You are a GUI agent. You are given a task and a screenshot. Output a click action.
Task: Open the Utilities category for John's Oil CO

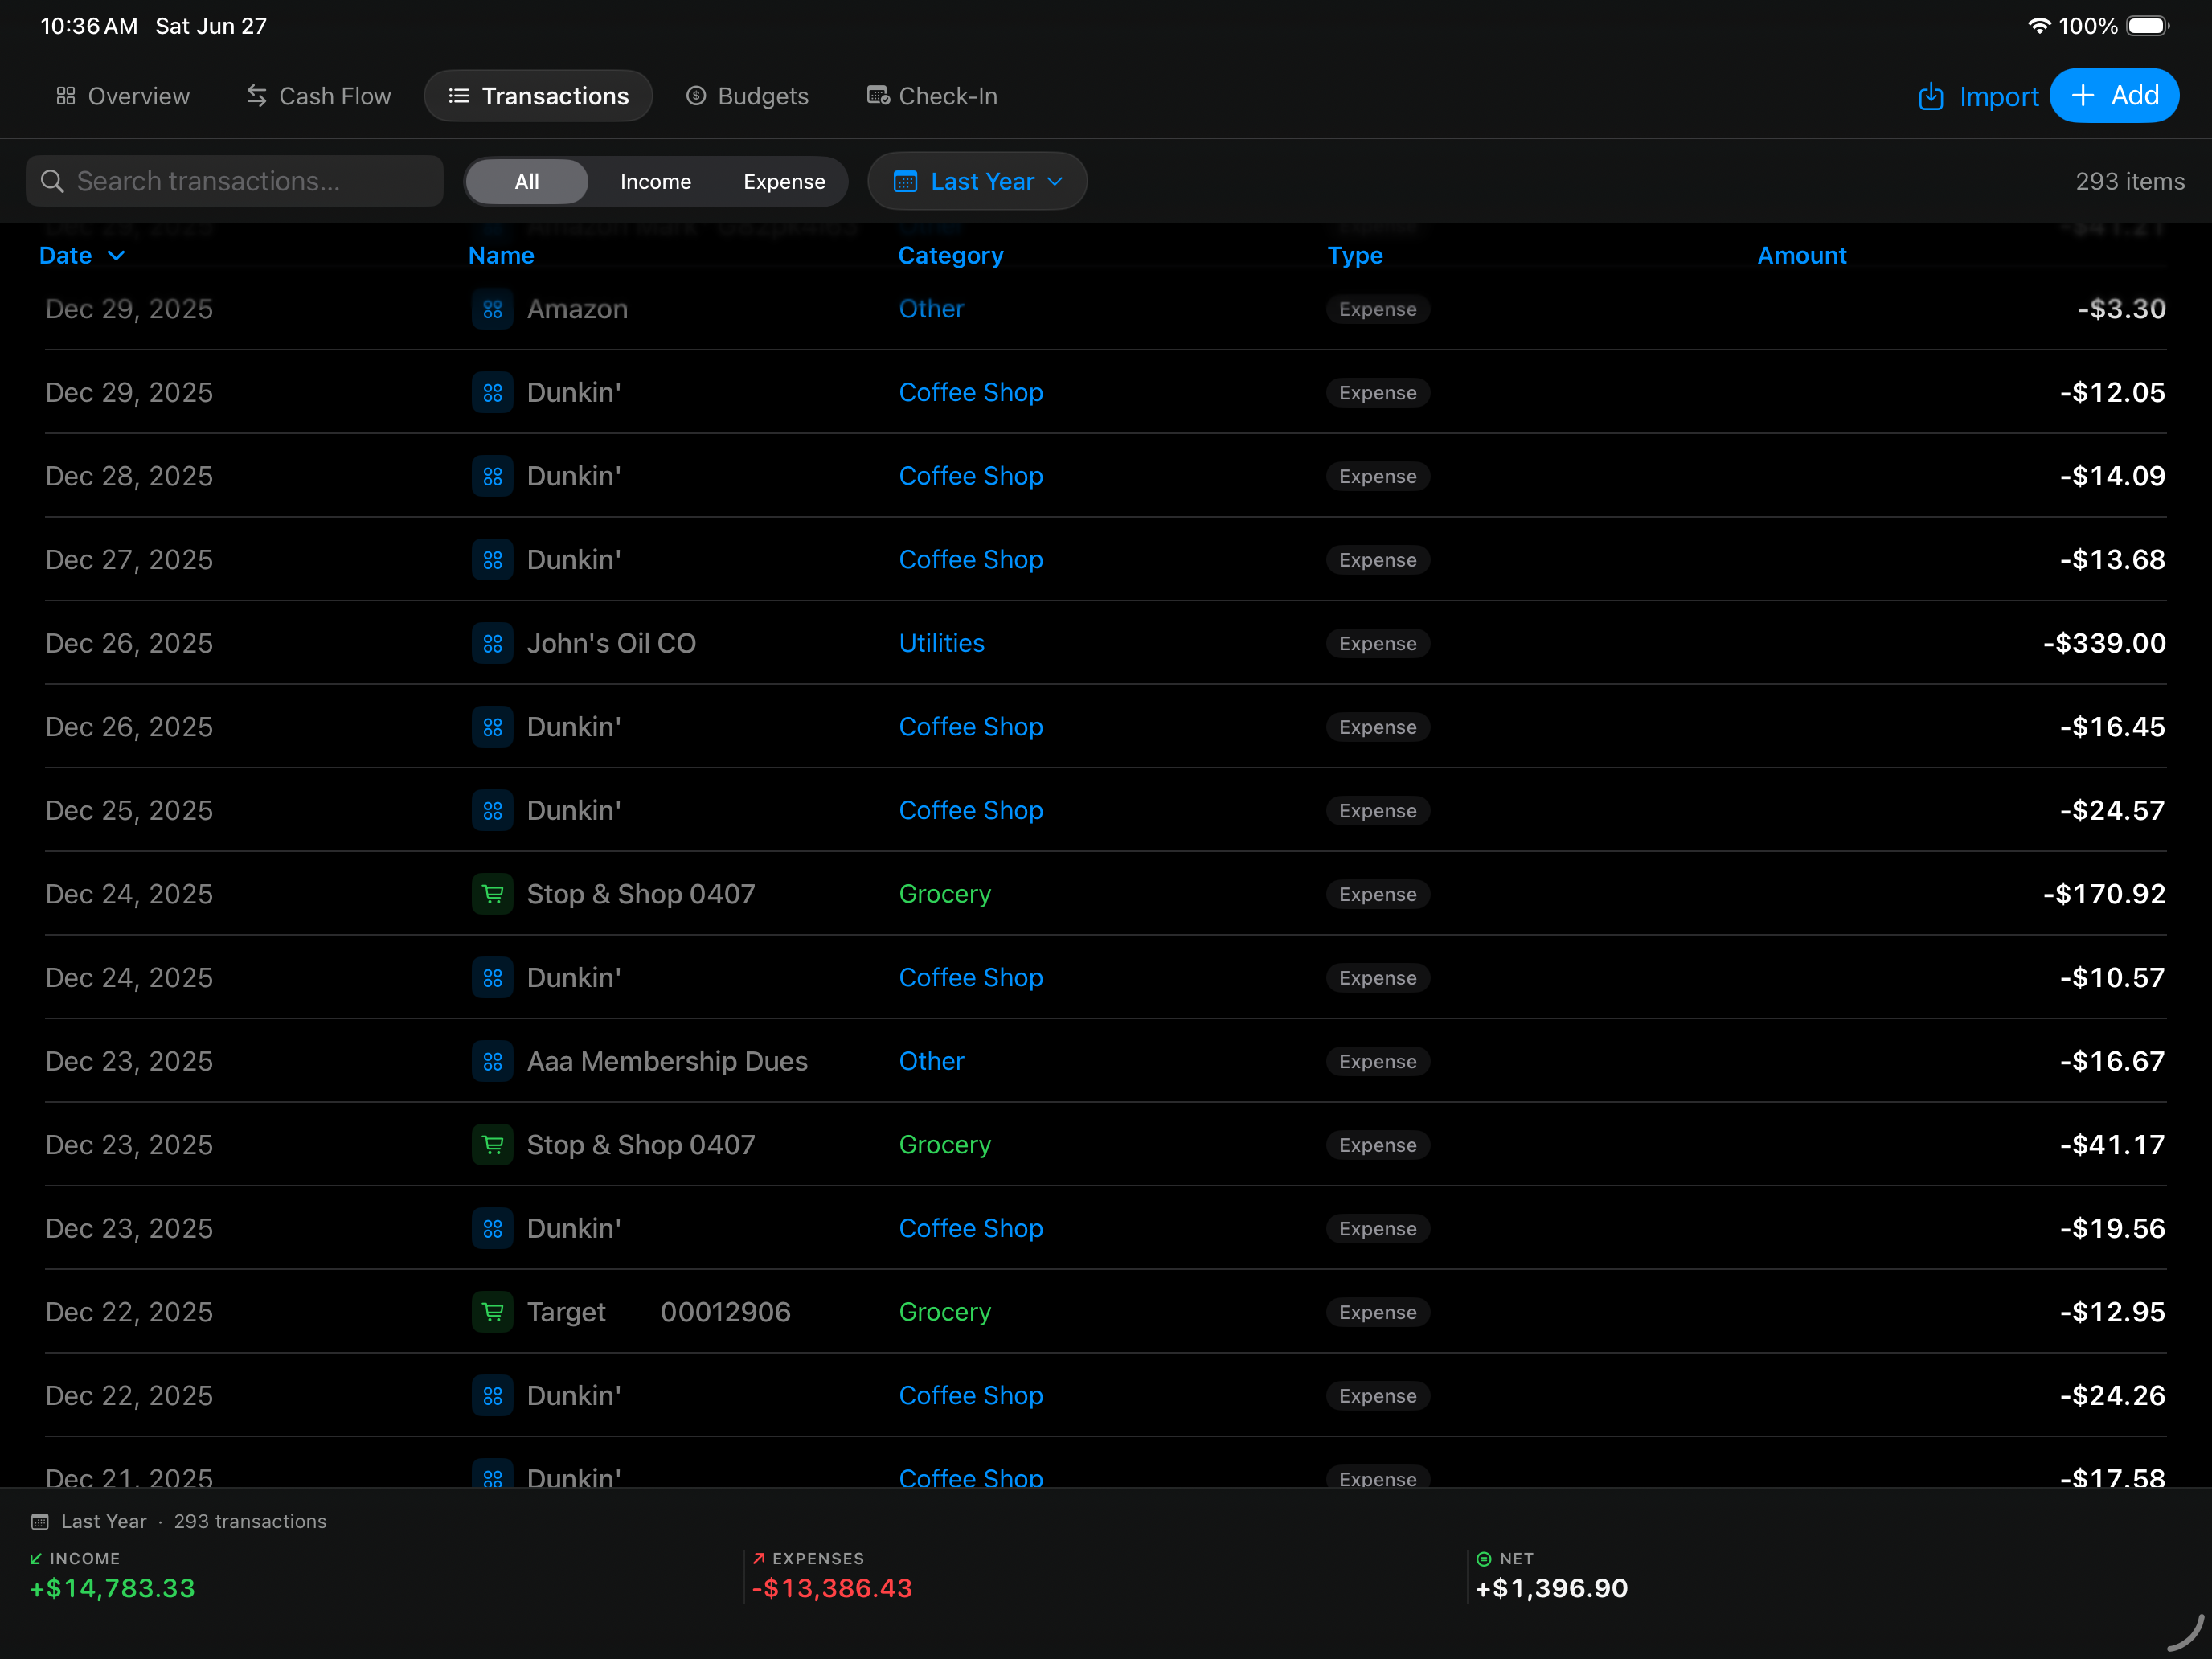[x=941, y=643]
